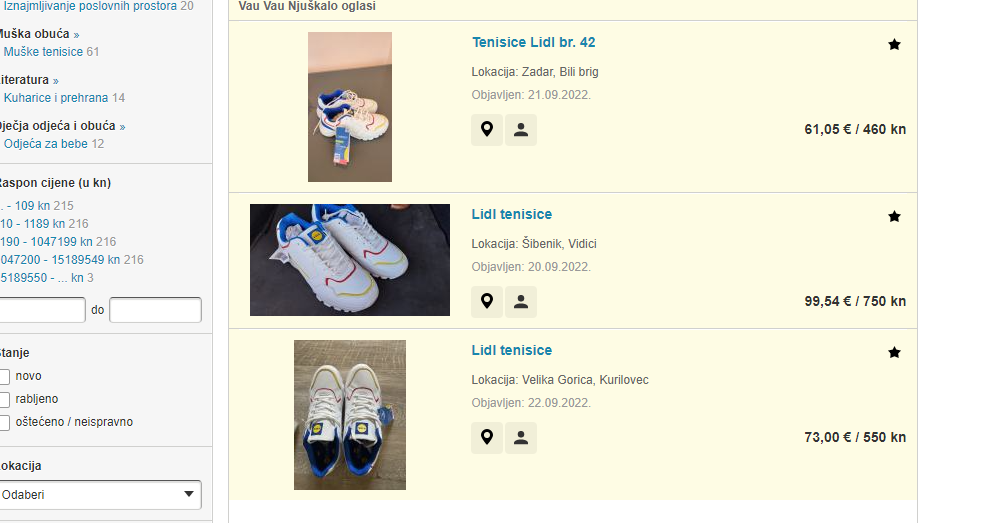Tick the rabljeno condition checkbox

click(4, 399)
